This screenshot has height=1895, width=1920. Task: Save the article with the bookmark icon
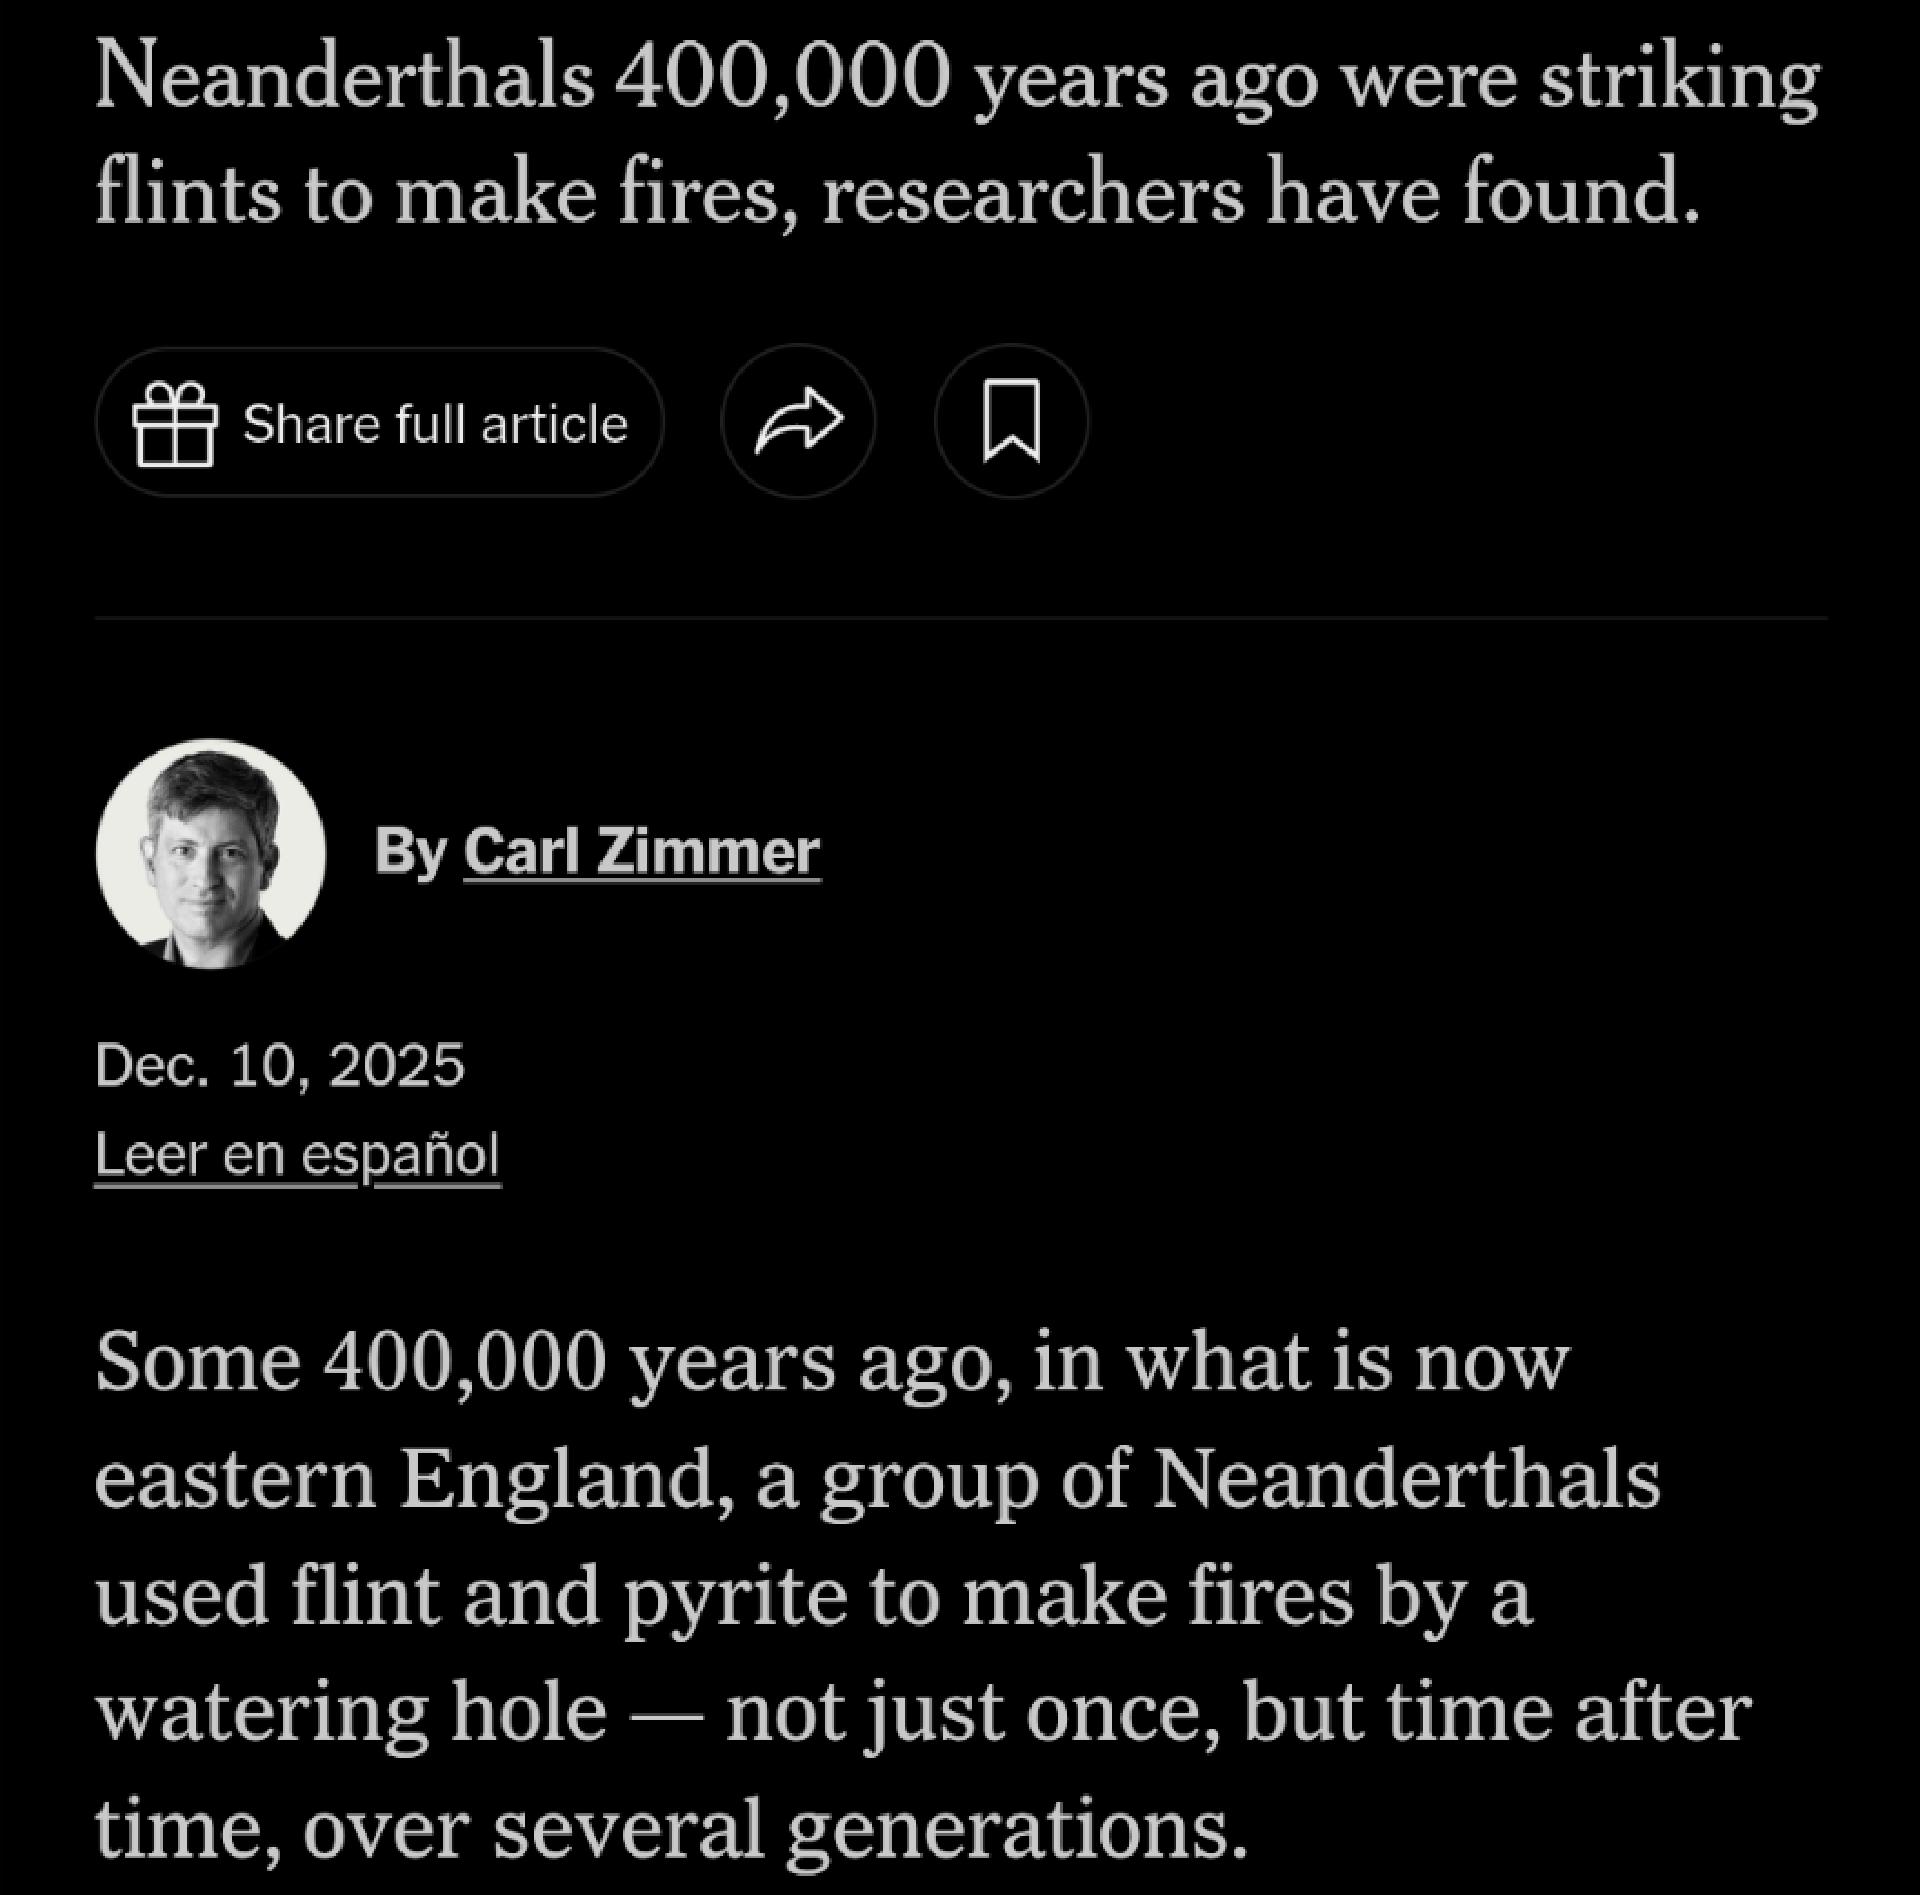[1011, 422]
